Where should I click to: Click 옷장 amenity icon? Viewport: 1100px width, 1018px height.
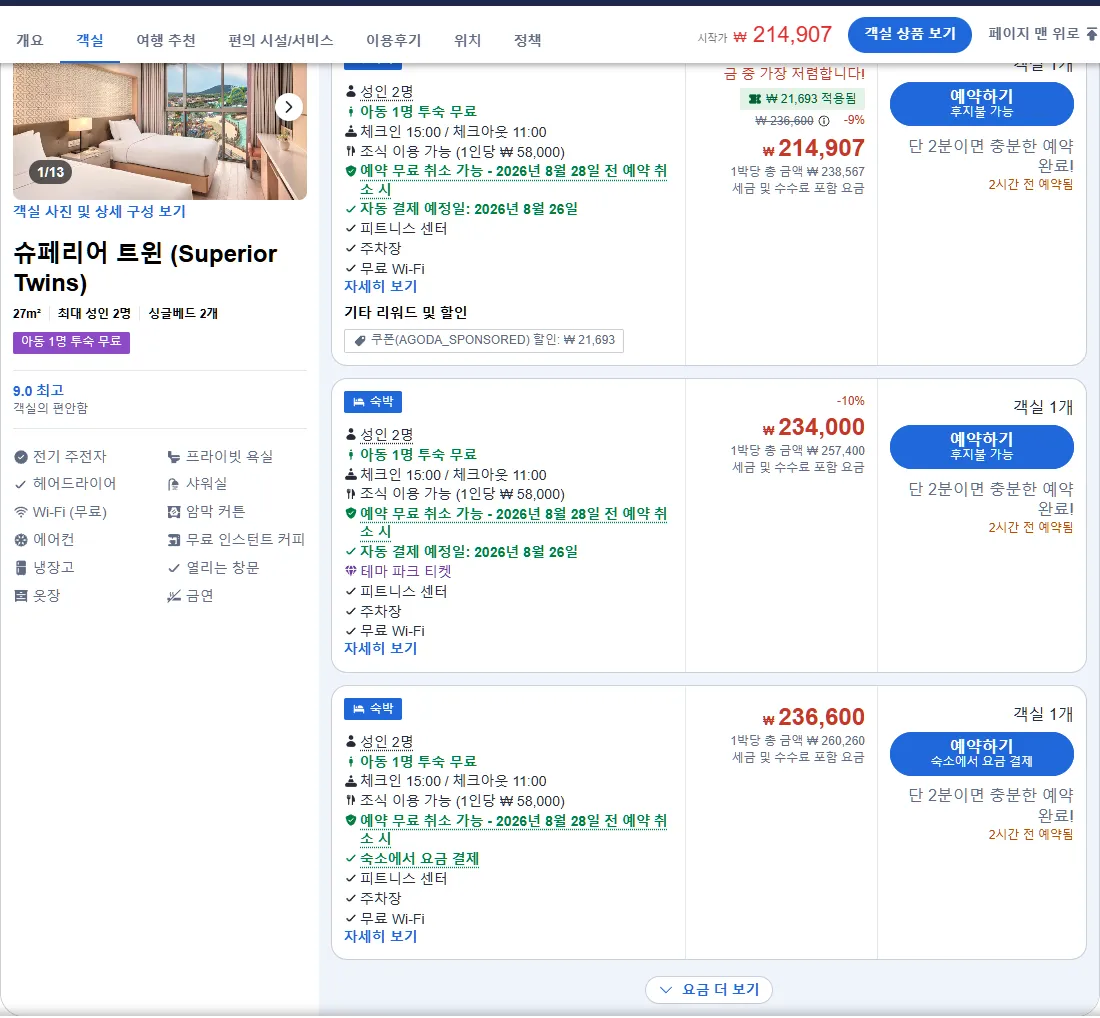point(21,596)
